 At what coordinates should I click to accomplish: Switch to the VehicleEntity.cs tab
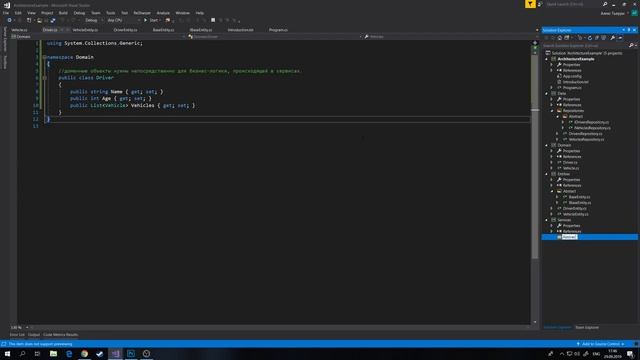coord(85,30)
